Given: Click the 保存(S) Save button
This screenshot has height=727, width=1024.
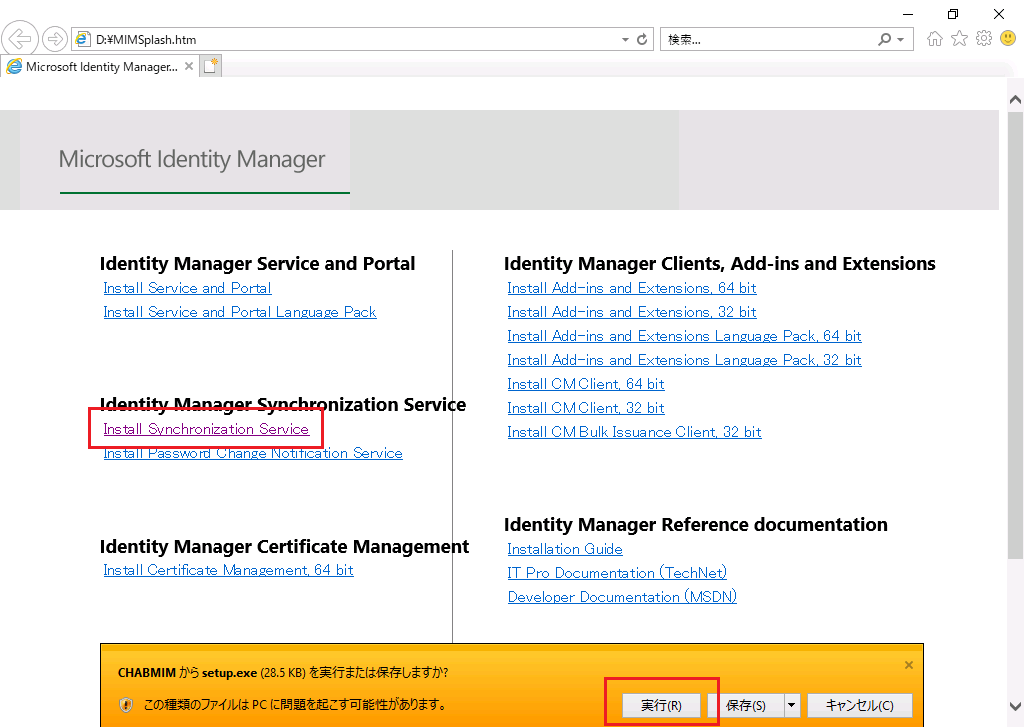Looking at the screenshot, I should click(746, 705).
